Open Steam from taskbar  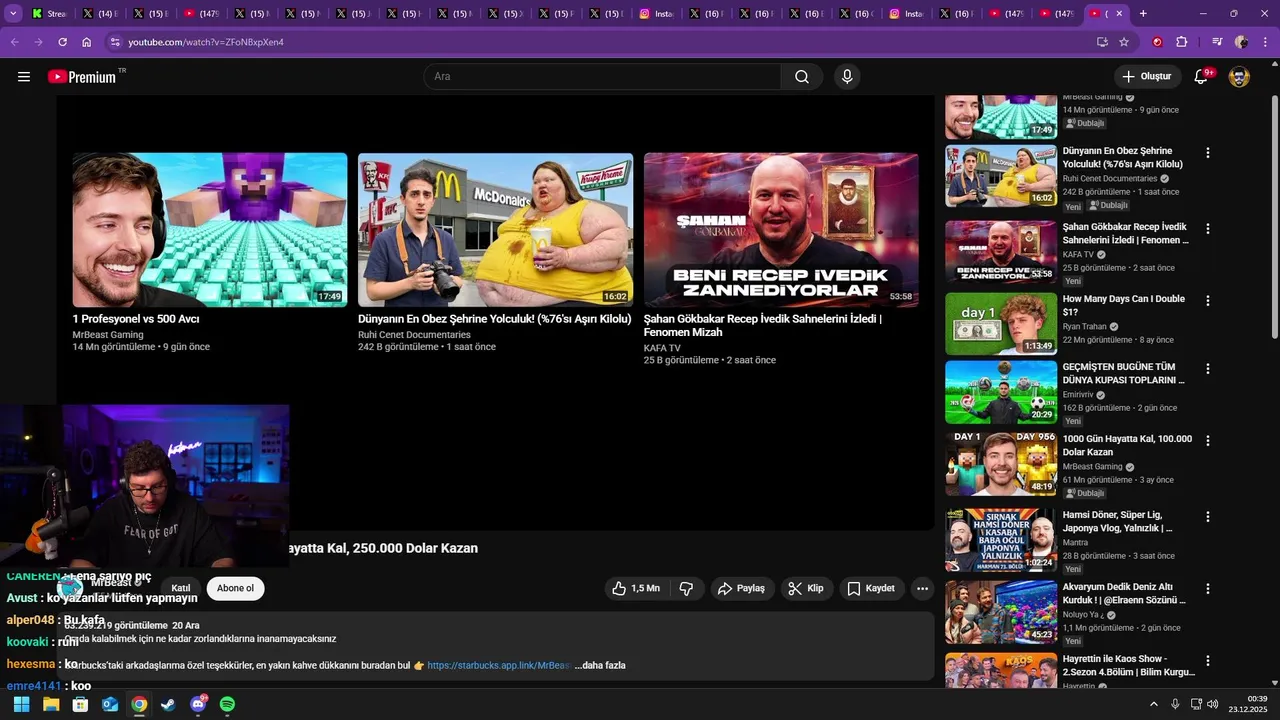click(x=168, y=704)
